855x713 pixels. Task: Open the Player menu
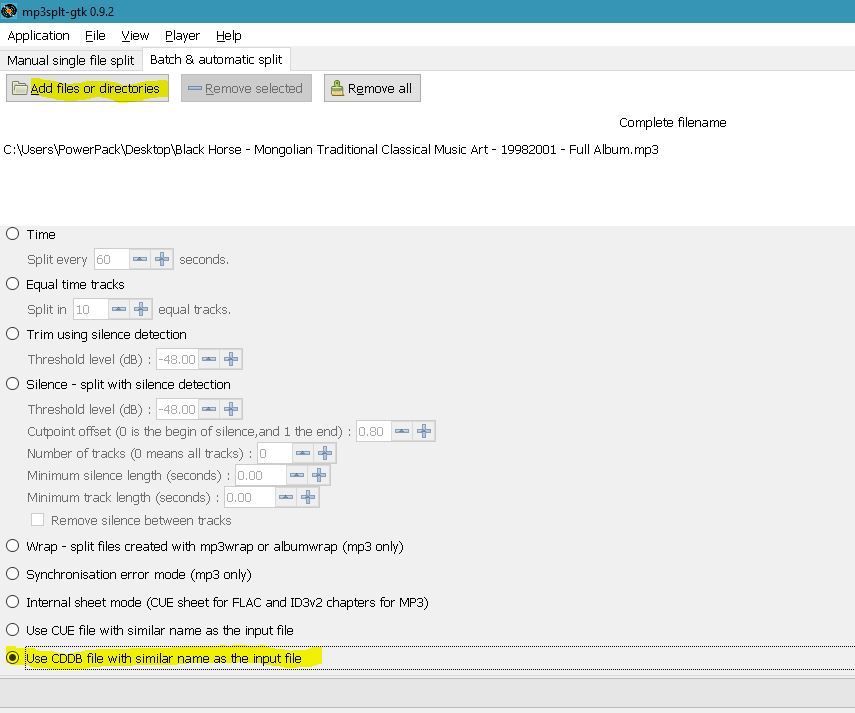(x=183, y=36)
